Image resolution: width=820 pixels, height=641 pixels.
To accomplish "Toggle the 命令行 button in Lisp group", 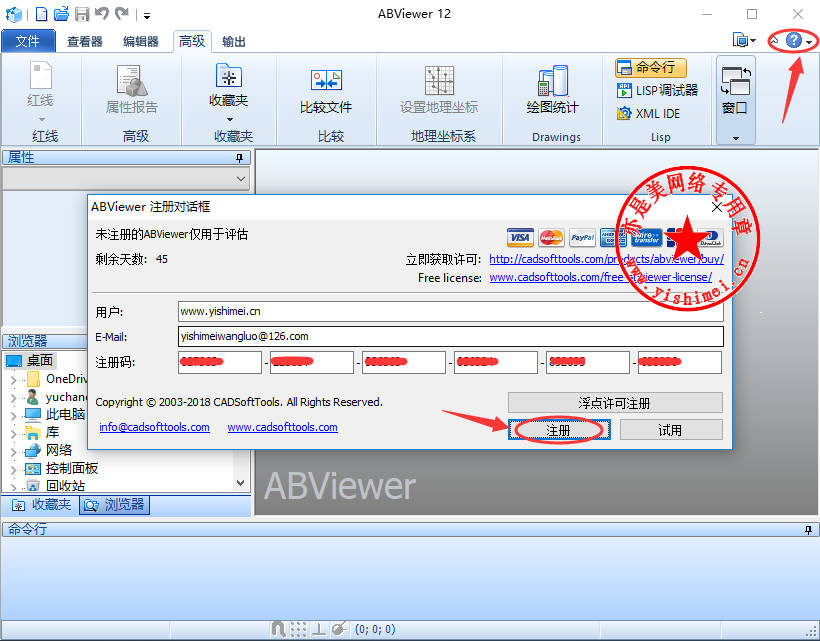I will click(x=651, y=67).
